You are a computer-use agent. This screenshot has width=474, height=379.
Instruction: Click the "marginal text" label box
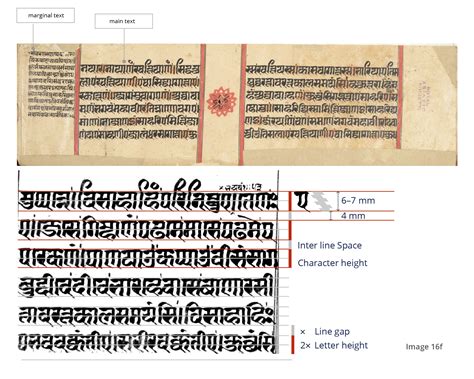(45, 15)
